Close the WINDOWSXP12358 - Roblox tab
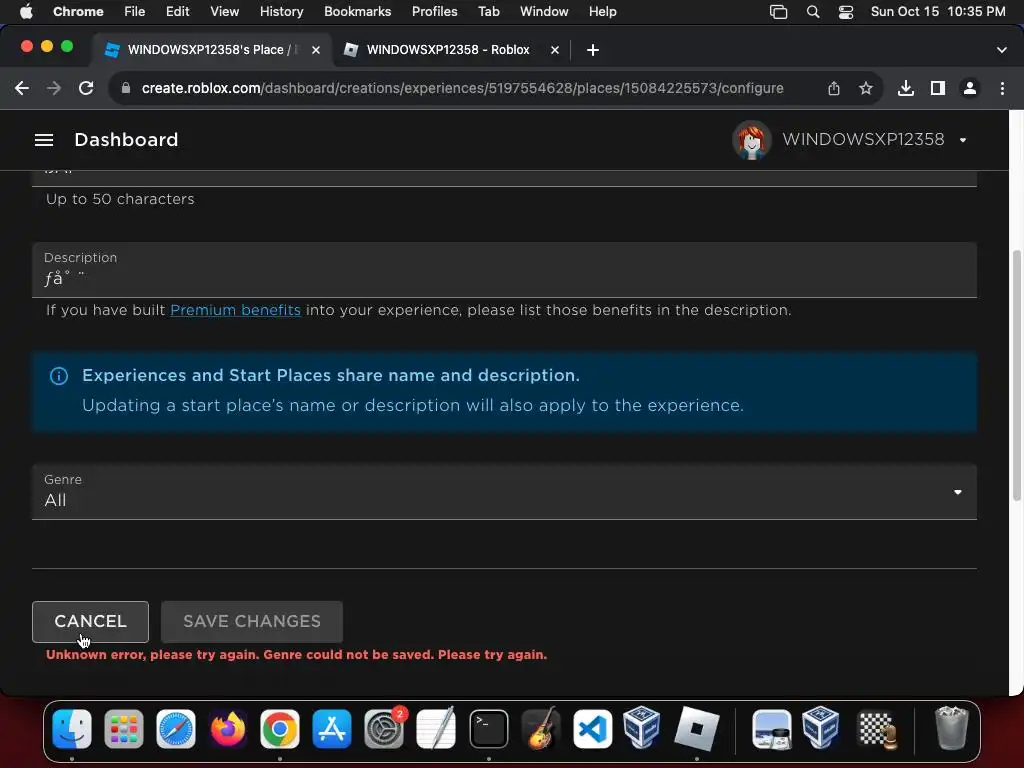1024x768 pixels. pyautogui.click(x=554, y=50)
